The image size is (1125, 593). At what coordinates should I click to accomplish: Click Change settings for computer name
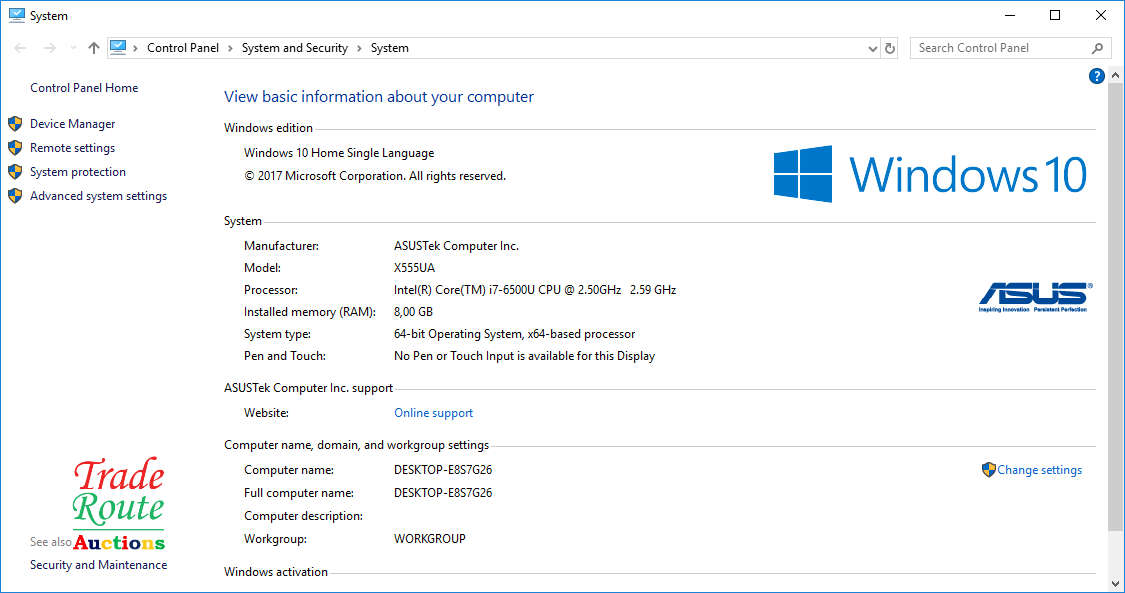point(1039,470)
